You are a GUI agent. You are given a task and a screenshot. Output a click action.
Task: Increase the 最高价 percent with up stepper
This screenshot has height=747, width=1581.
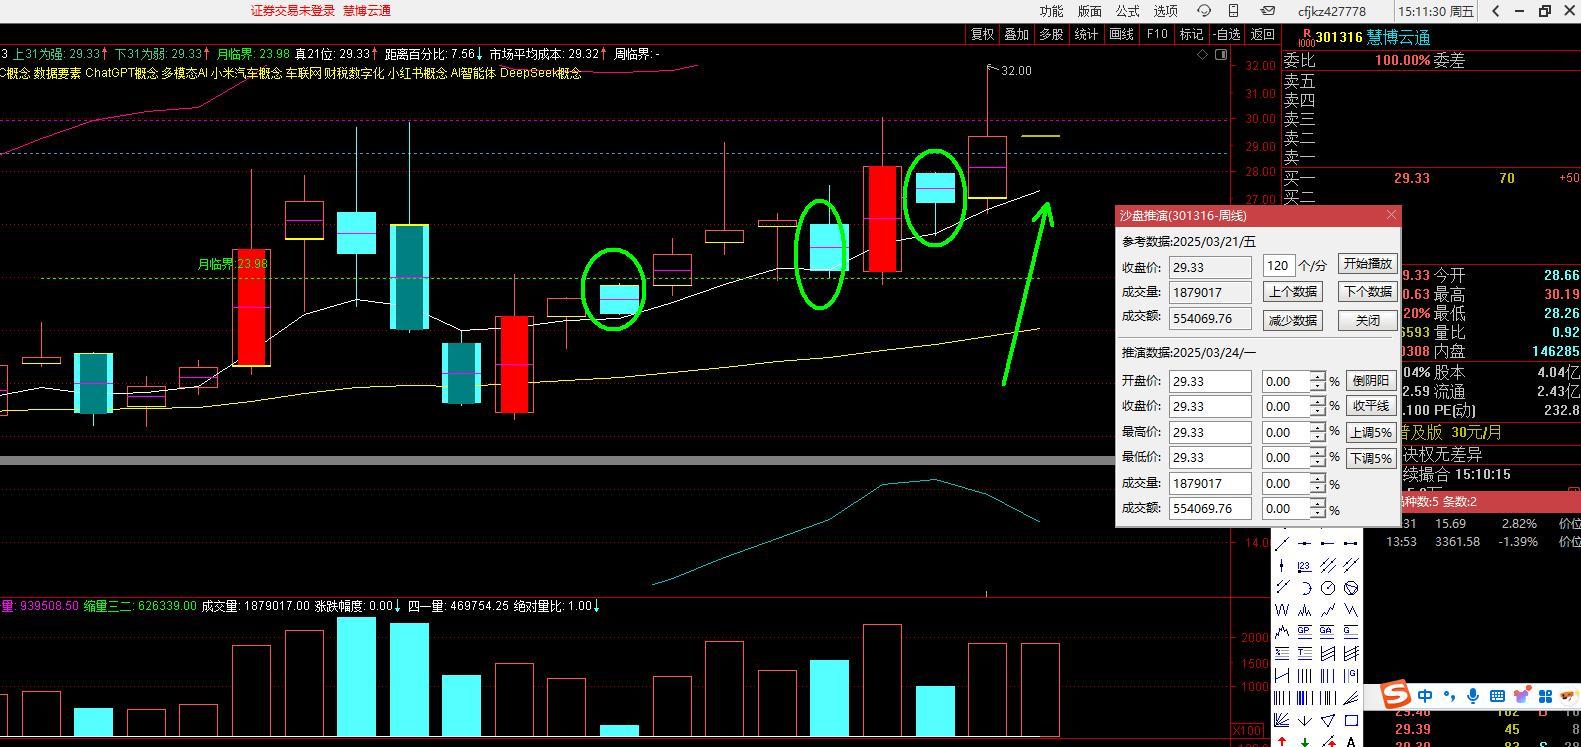click(1318, 428)
